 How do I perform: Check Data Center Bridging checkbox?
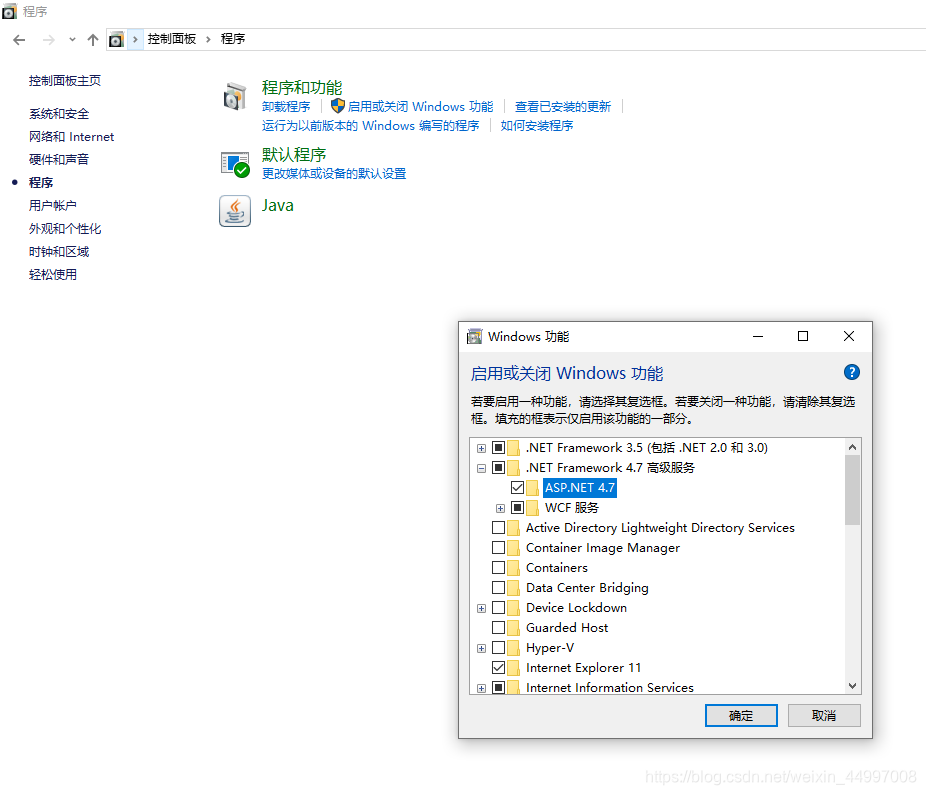pos(498,588)
